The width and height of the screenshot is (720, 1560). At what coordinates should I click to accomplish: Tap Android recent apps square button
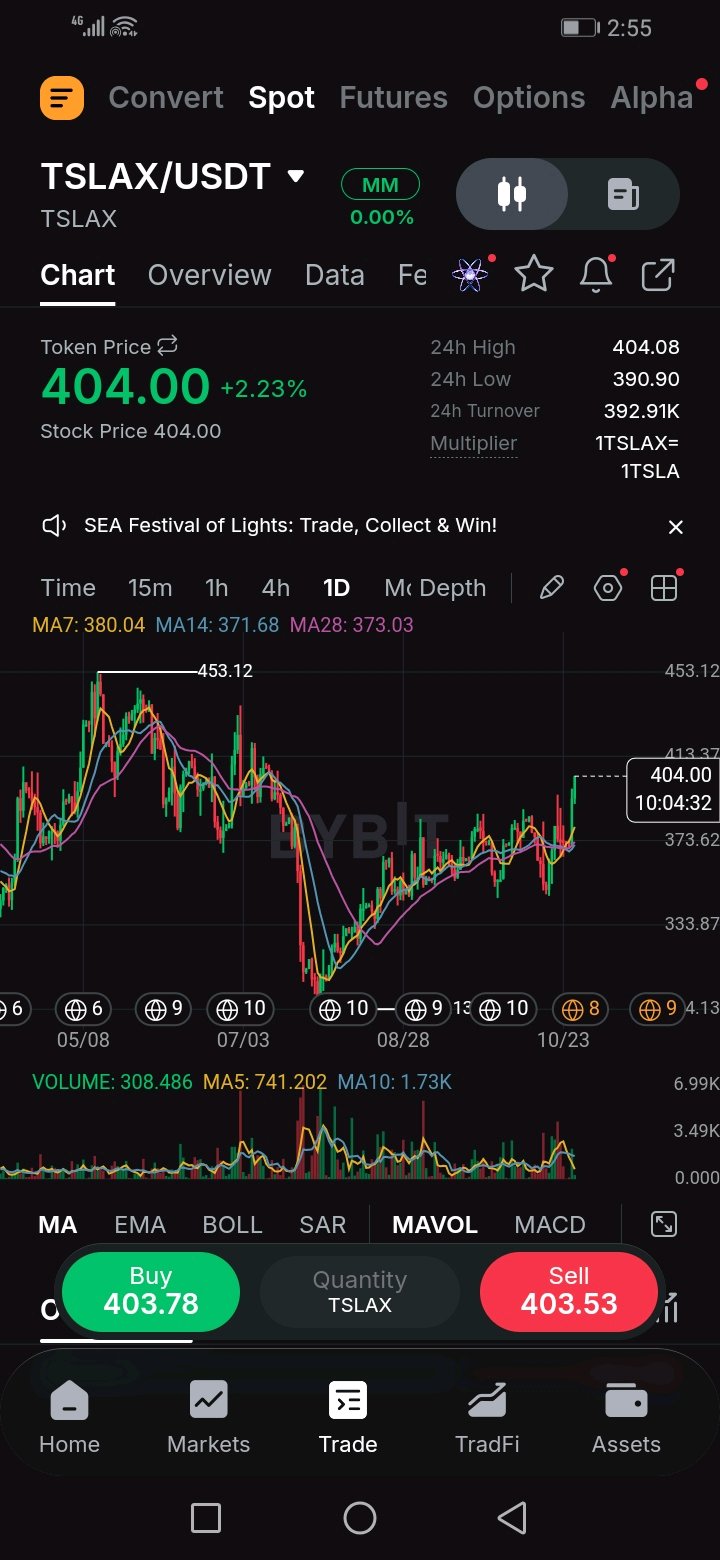[206, 1518]
